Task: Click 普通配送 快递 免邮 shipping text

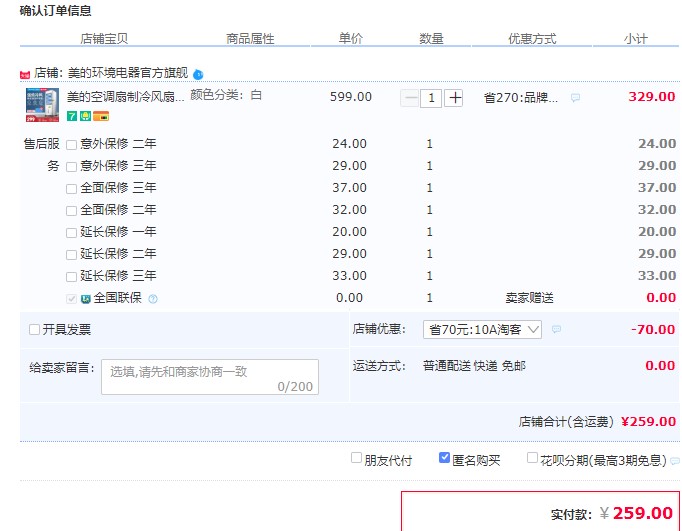Action: click(x=474, y=366)
